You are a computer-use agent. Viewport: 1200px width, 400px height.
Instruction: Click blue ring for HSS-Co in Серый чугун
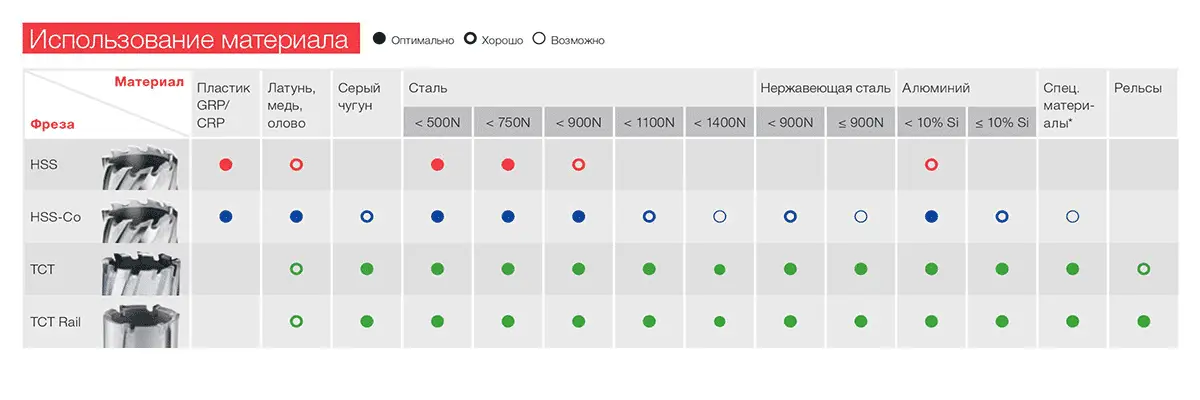tap(366, 216)
